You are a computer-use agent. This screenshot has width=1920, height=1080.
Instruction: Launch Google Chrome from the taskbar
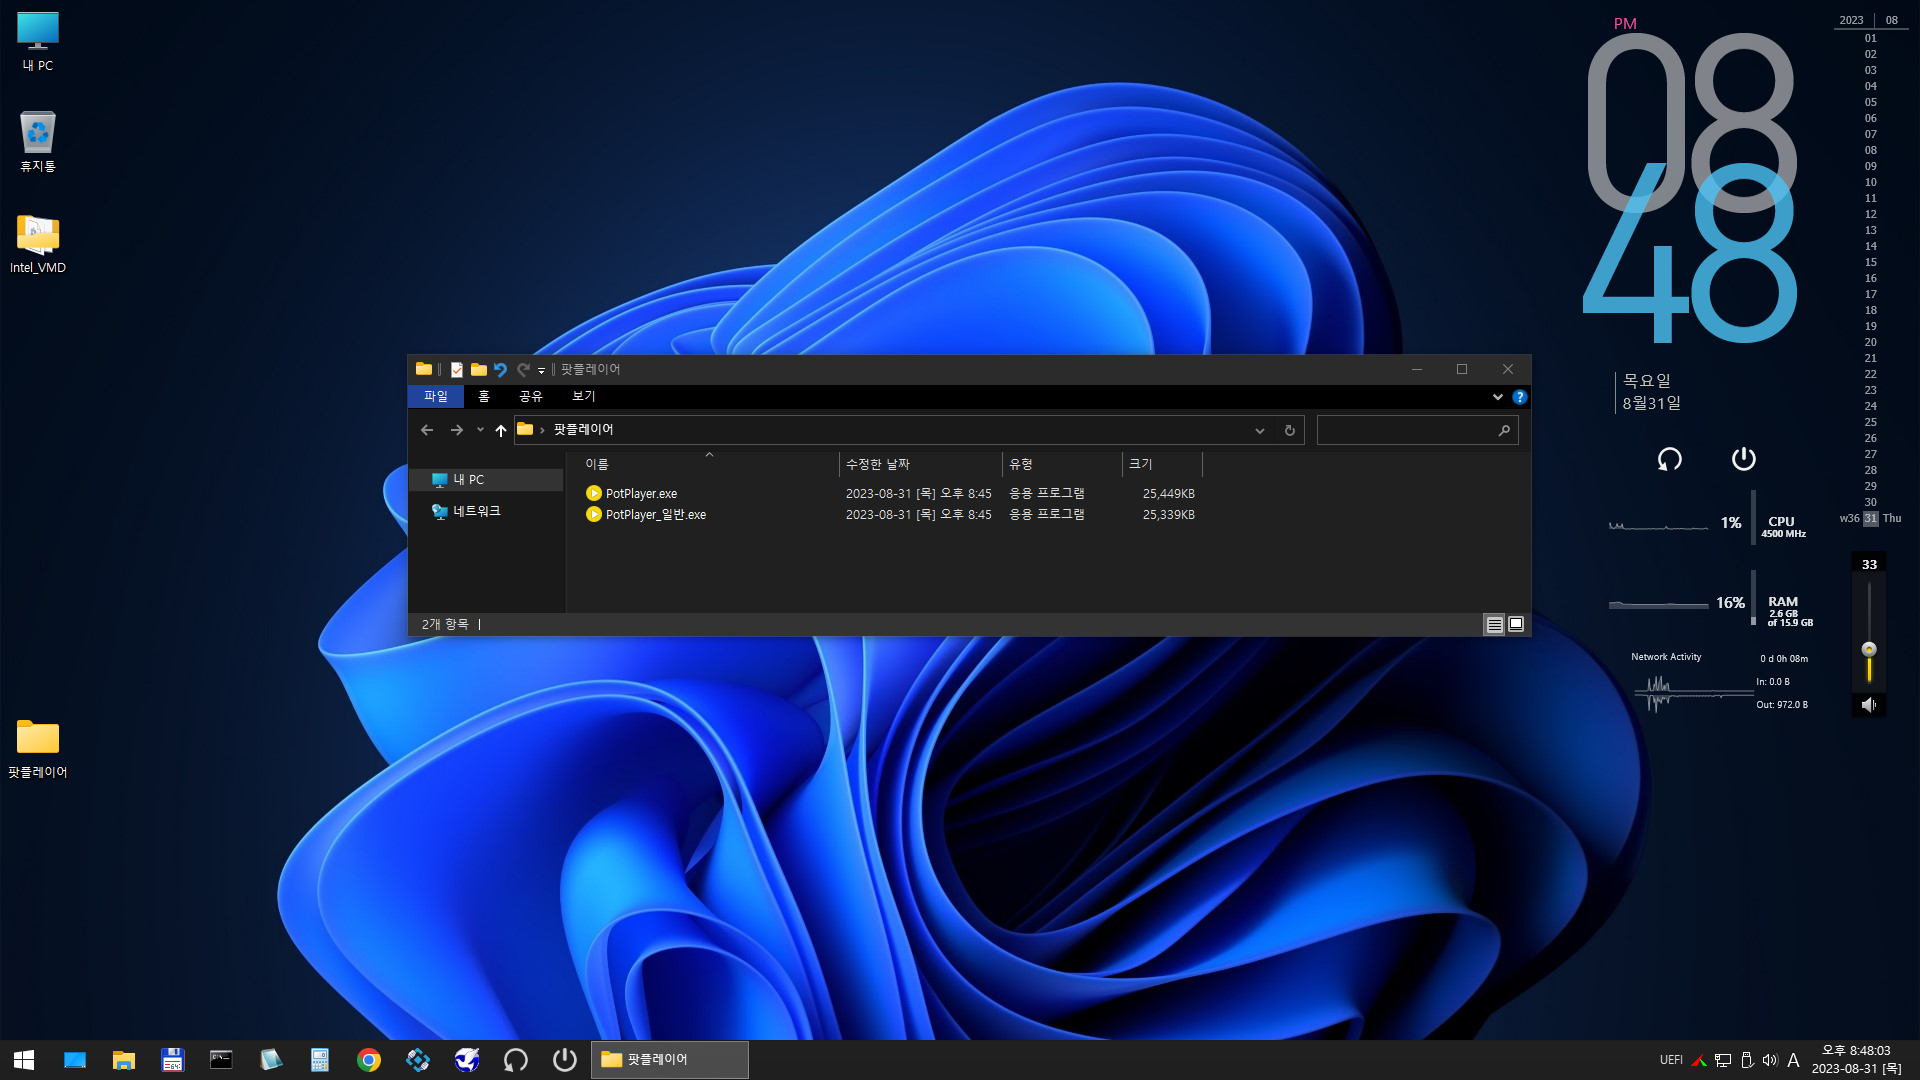pos(369,1060)
